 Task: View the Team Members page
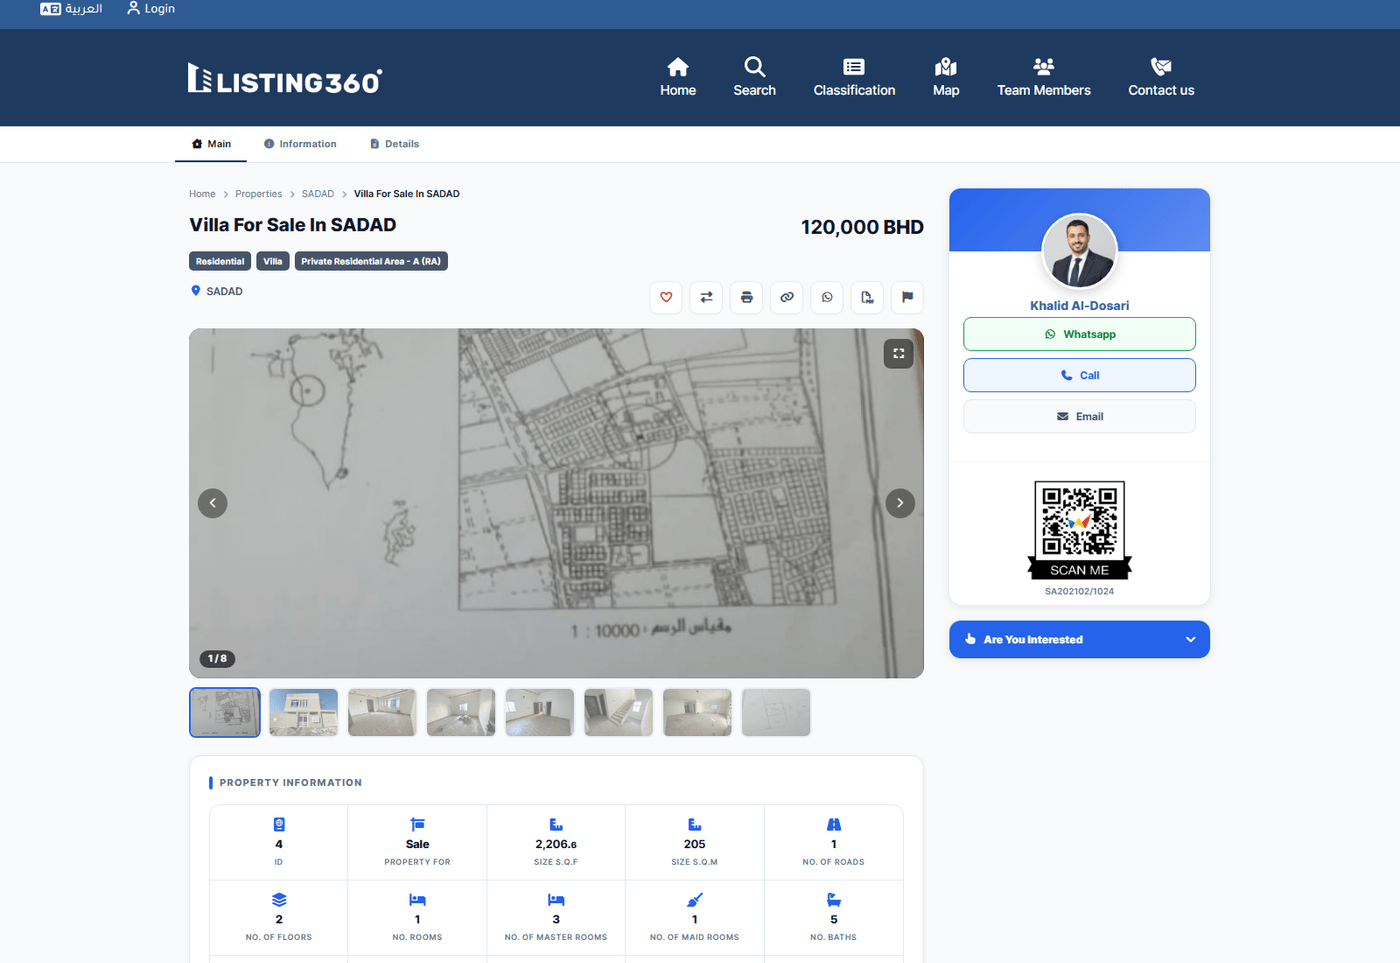1044,77
